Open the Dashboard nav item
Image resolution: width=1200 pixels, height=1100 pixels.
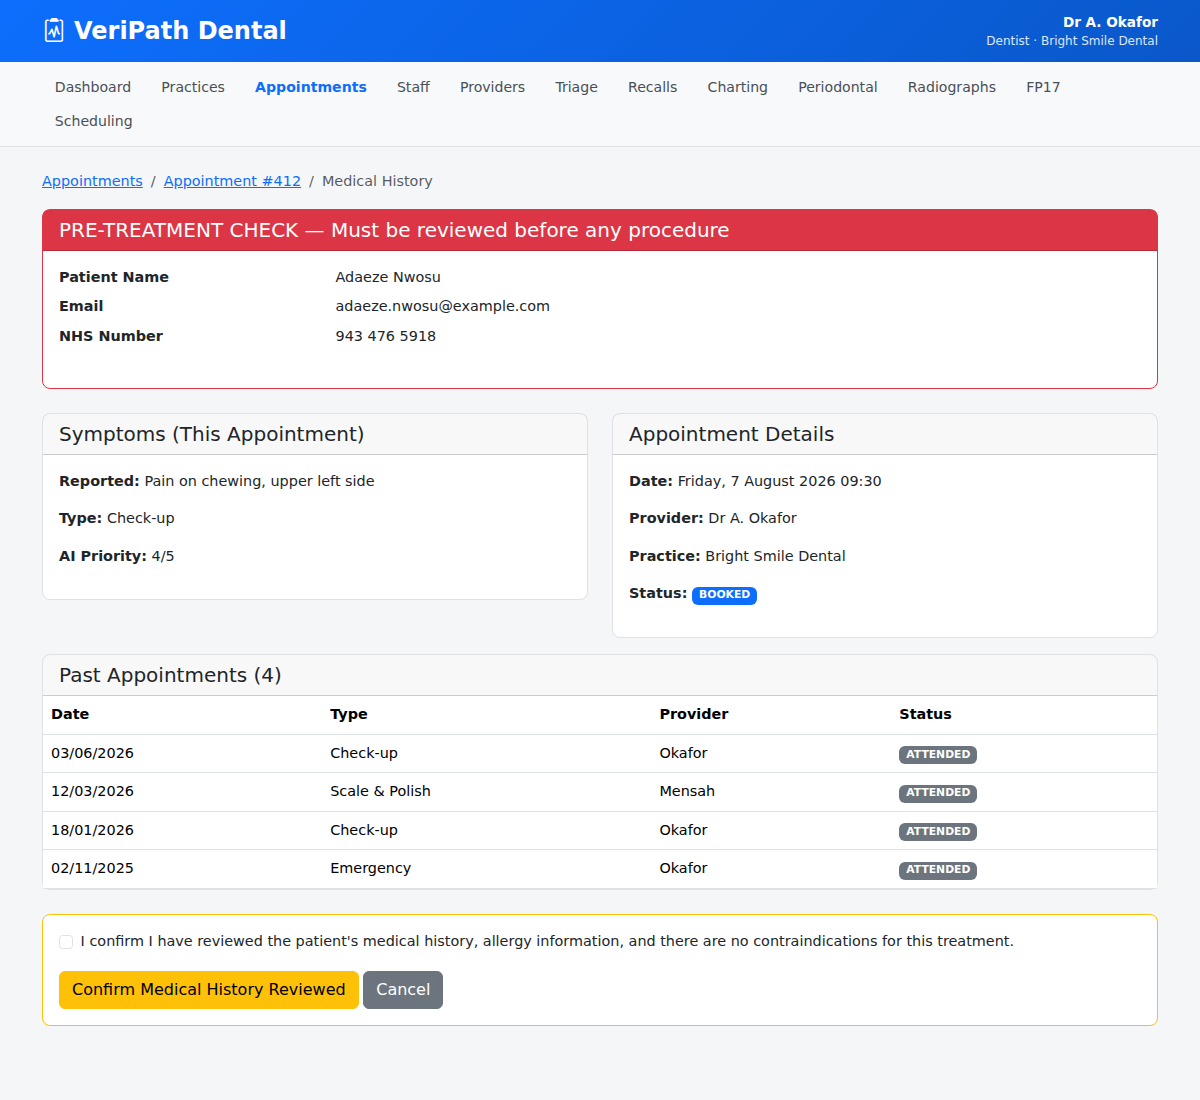93,87
